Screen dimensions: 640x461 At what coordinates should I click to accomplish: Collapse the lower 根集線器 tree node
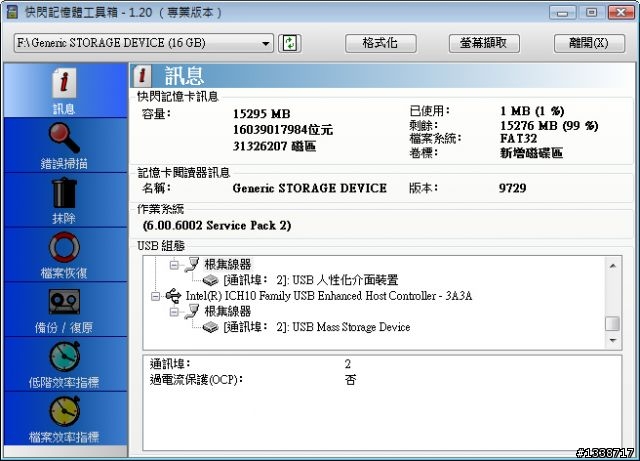click(x=174, y=312)
